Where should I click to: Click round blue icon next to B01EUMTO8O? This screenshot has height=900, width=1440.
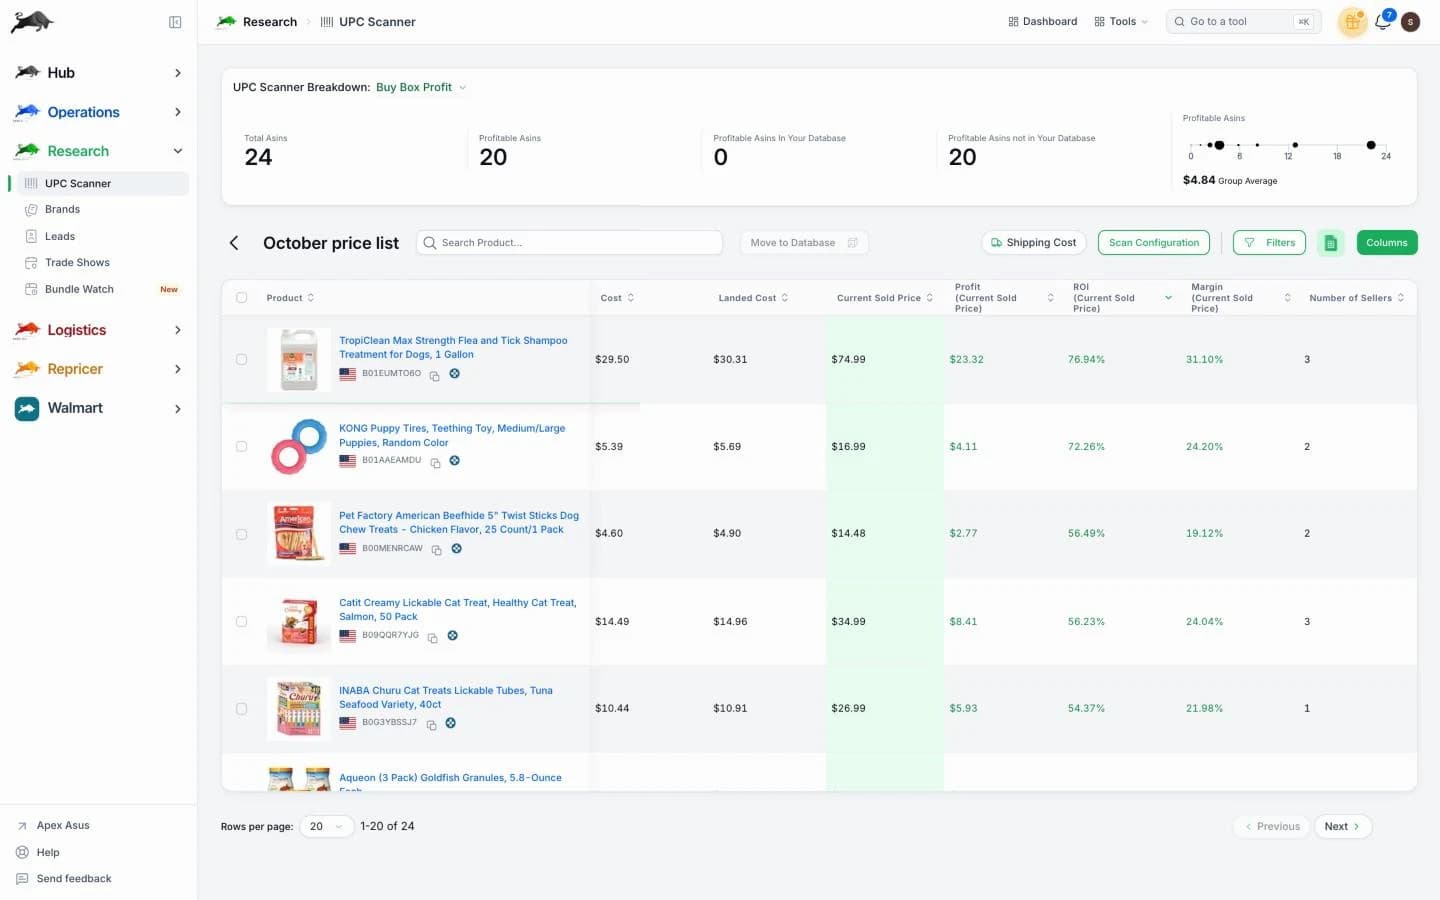[x=454, y=374]
